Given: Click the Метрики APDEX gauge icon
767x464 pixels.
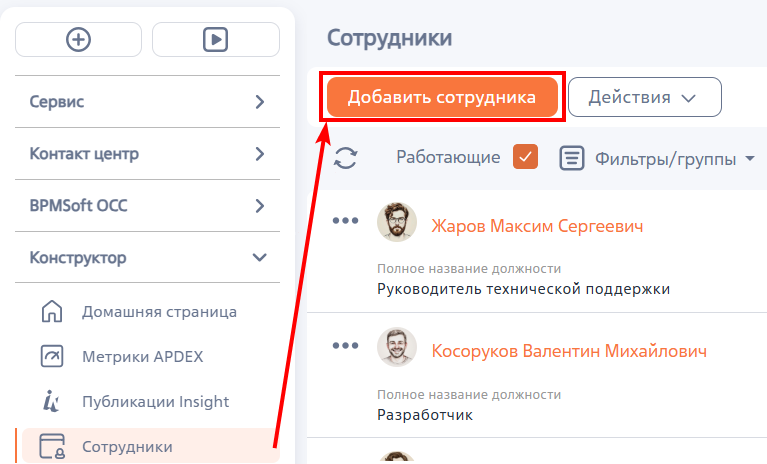Looking at the screenshot, I should point(52,356).
